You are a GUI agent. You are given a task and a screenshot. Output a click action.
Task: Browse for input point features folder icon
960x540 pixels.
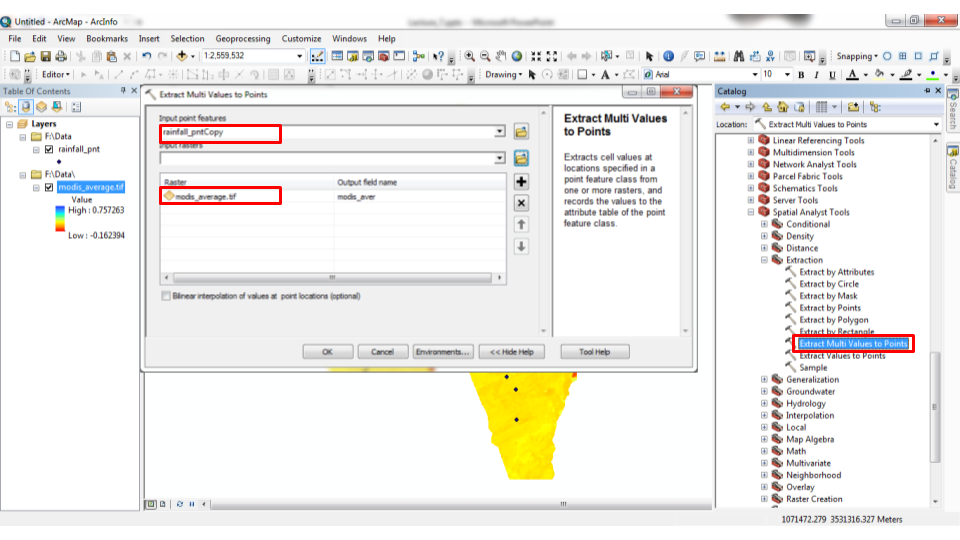[521, 132]
